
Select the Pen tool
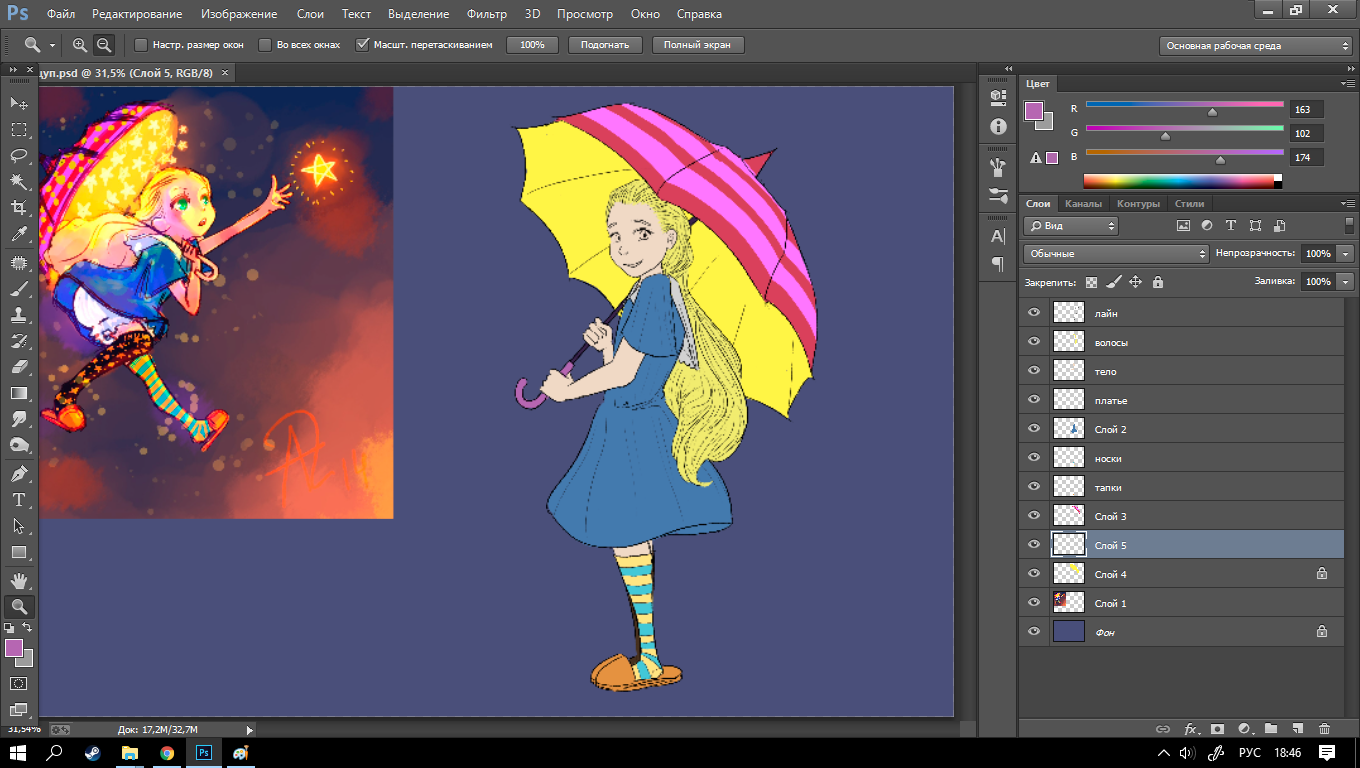click(x=19, y=473)
